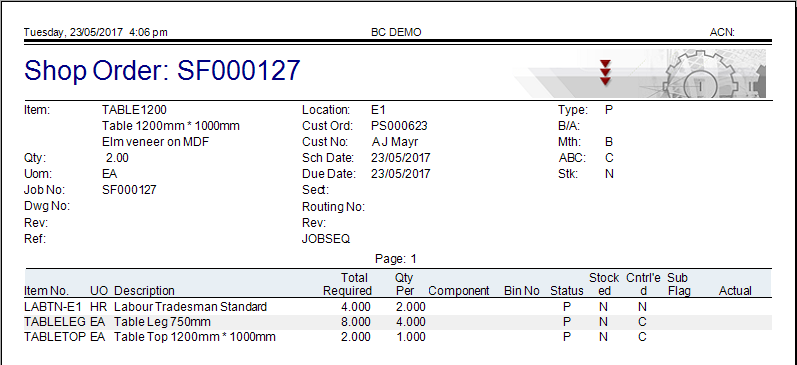
Task: Click the Status column header
Action: 567,291
